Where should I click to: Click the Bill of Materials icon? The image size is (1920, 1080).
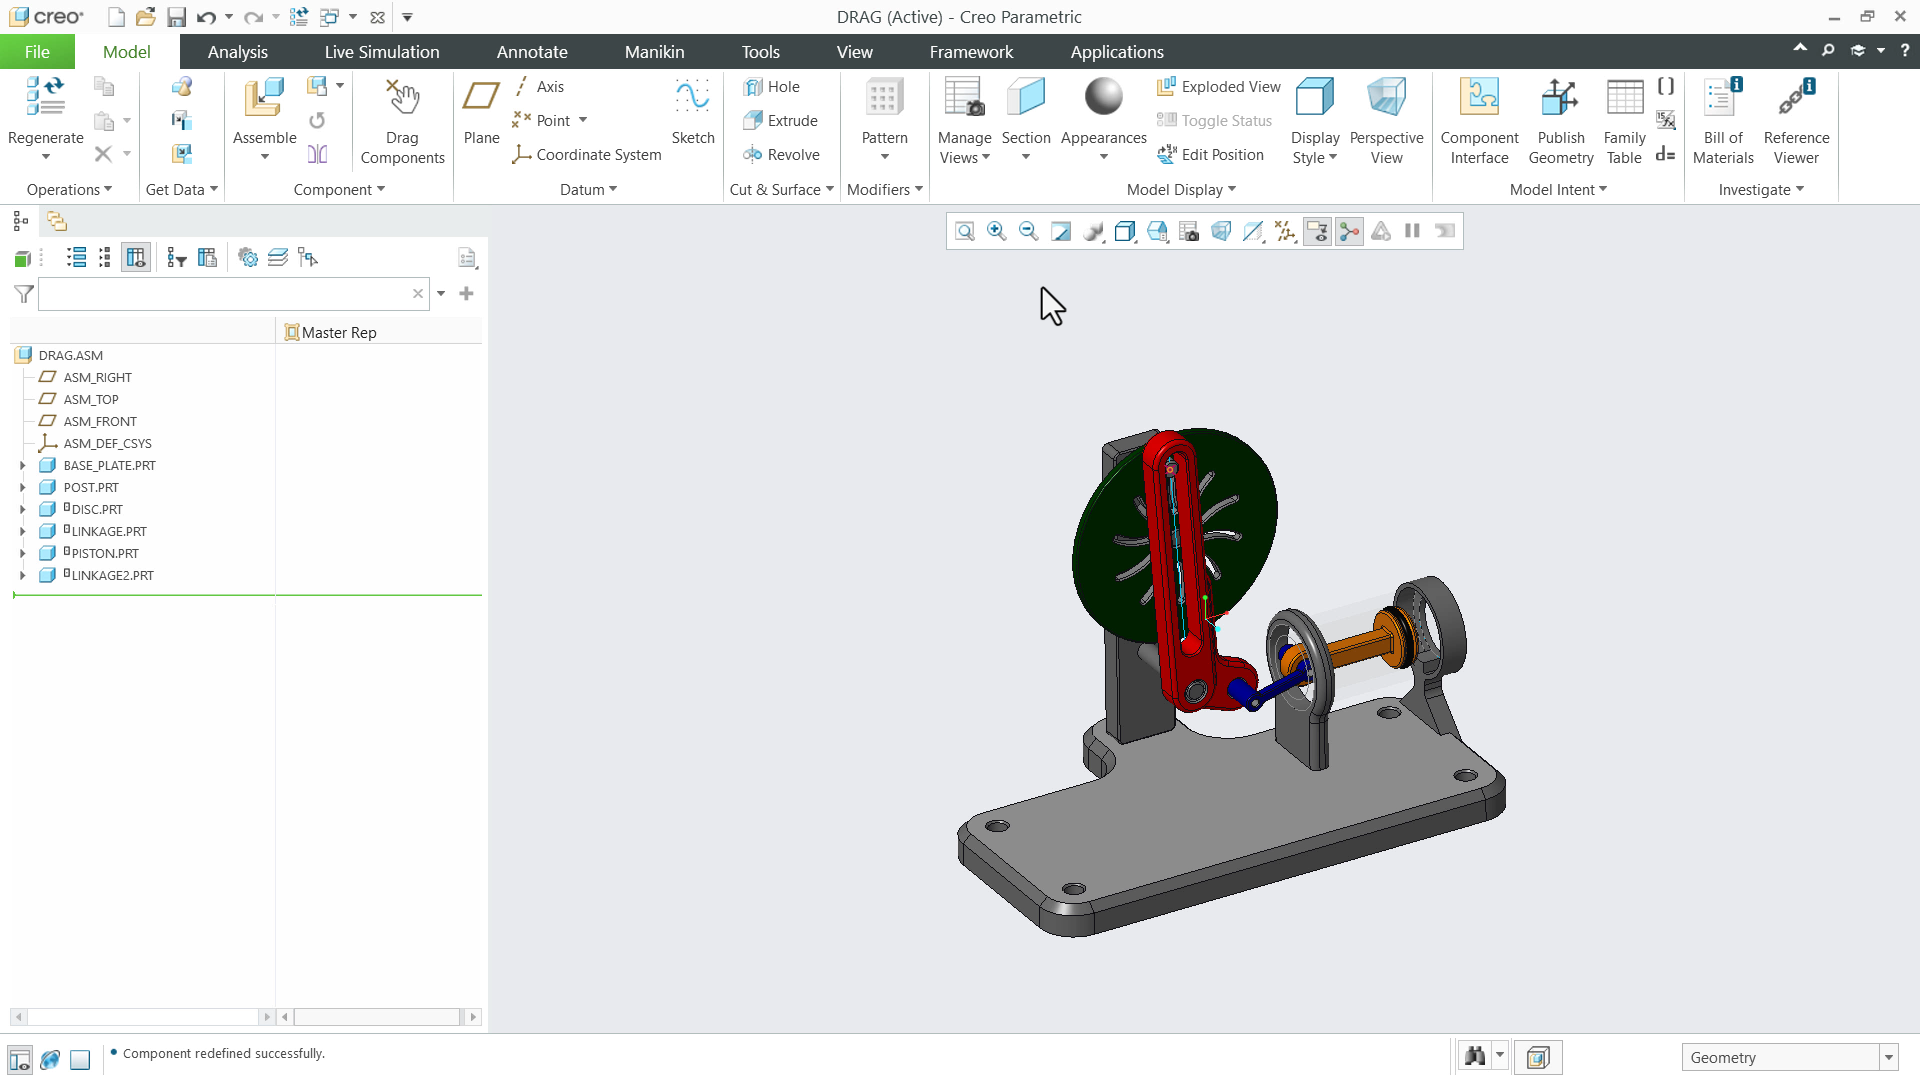tap(1723, 121)
